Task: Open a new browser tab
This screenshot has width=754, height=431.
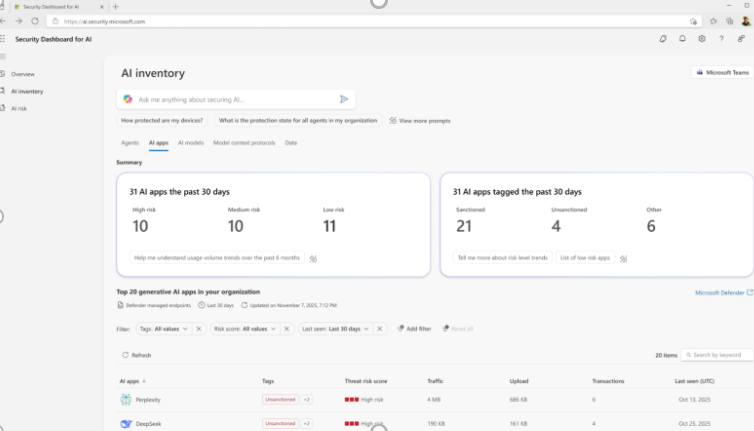Action: click(x=115, y=7)
